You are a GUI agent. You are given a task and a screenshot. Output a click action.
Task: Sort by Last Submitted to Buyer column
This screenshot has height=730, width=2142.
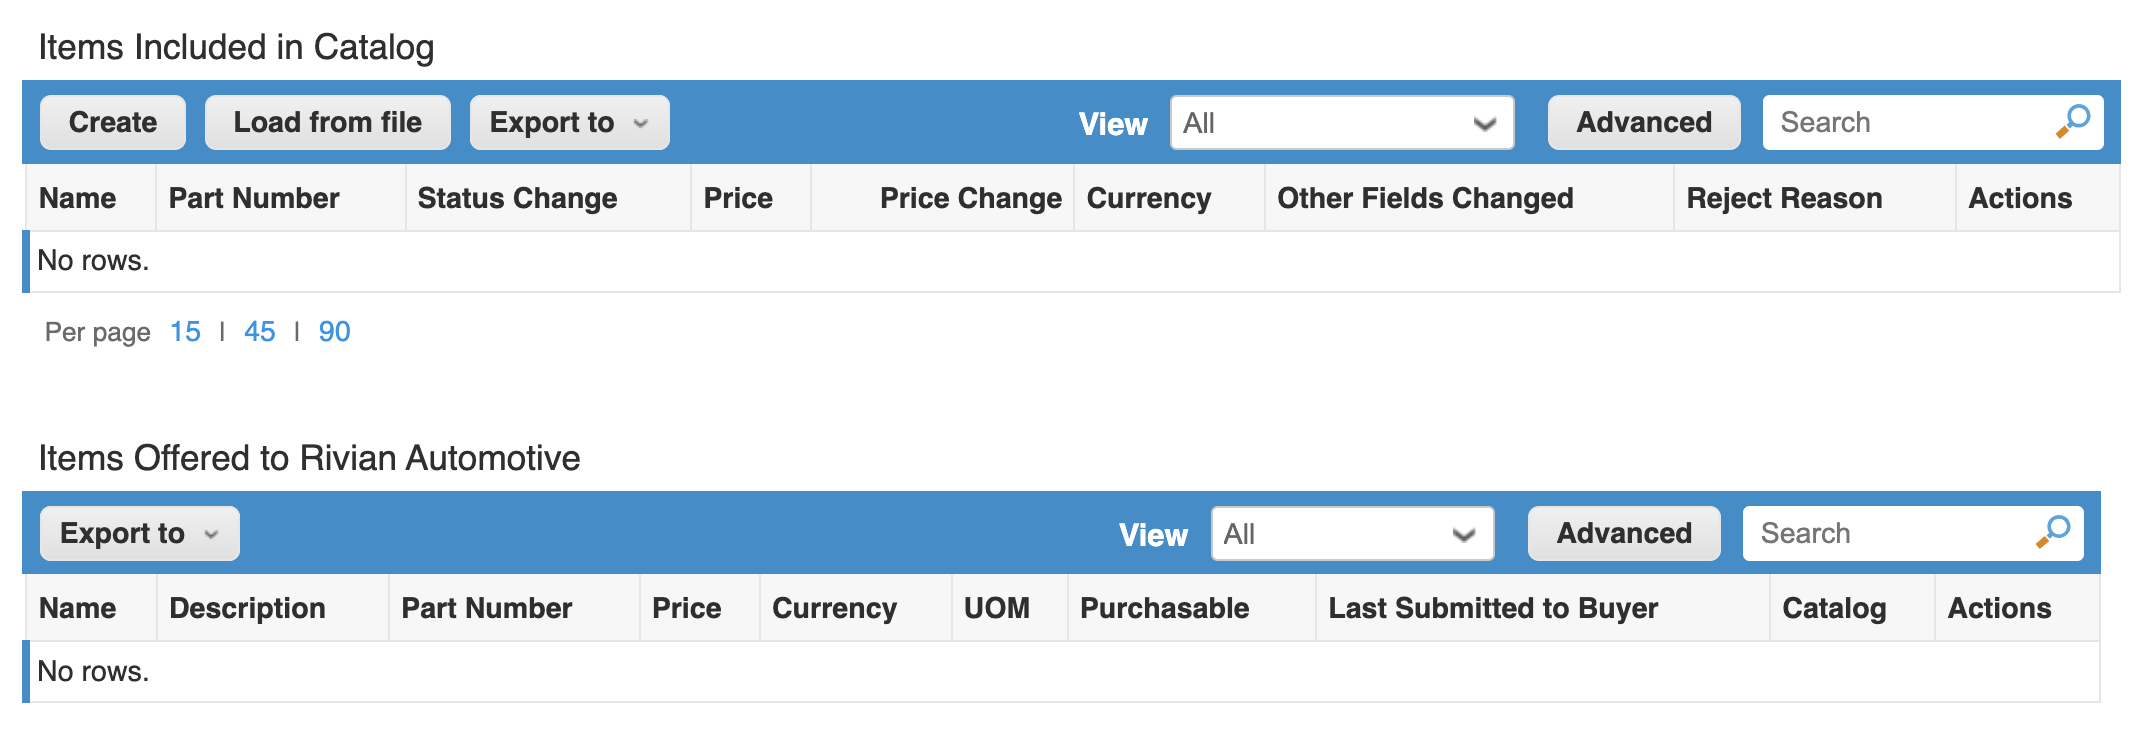tap(1492, 609)
